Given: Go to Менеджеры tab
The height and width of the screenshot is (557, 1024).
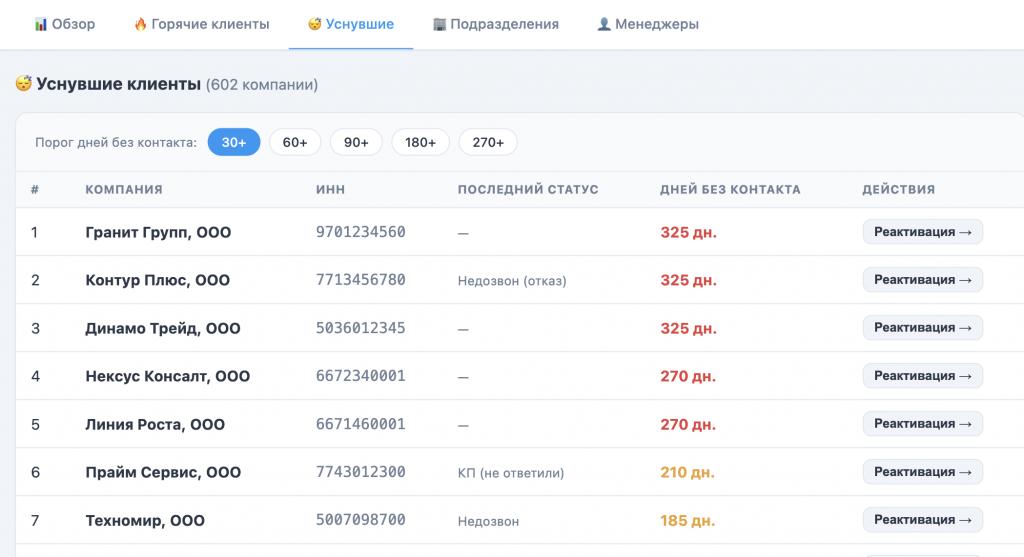Looking at the screenshot, I should [x=648, y=24].
